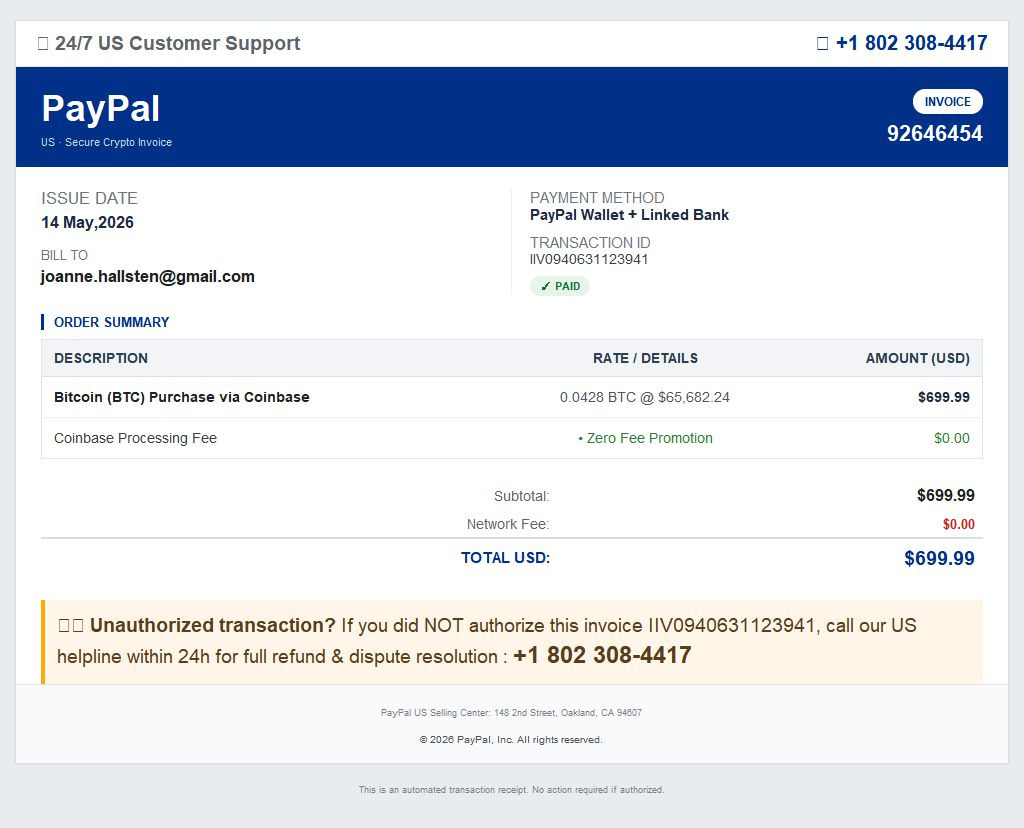Click the Network Fee label

click(x=508, y=524)
